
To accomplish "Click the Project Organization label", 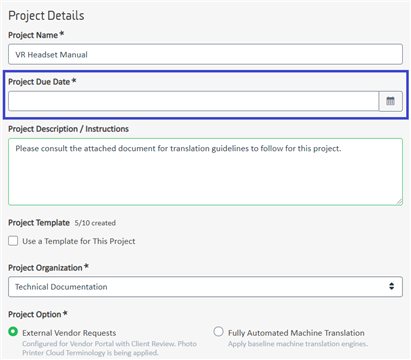I will [x=45, y=268].
